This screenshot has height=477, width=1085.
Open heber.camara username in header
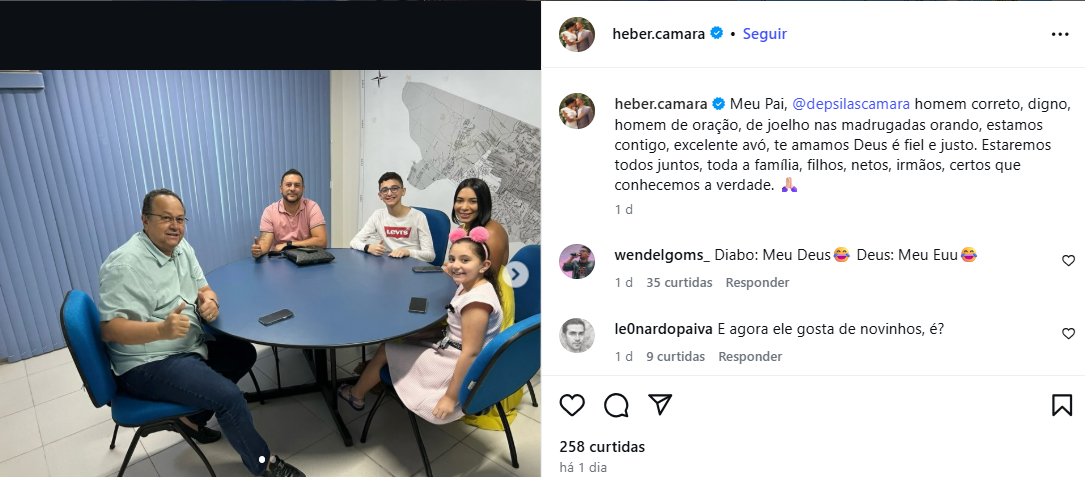pos(658,34)
